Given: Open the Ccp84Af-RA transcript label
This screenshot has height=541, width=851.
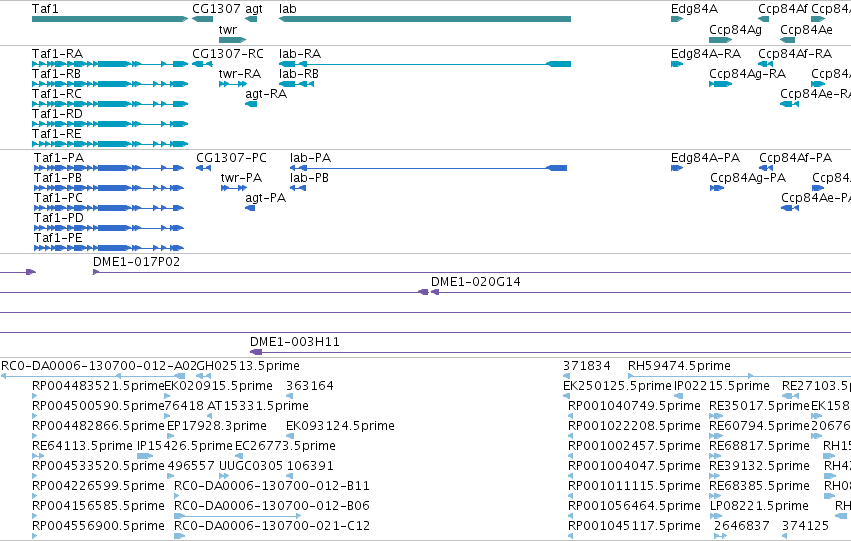Looking at the screenshot, I should (795, 54).
